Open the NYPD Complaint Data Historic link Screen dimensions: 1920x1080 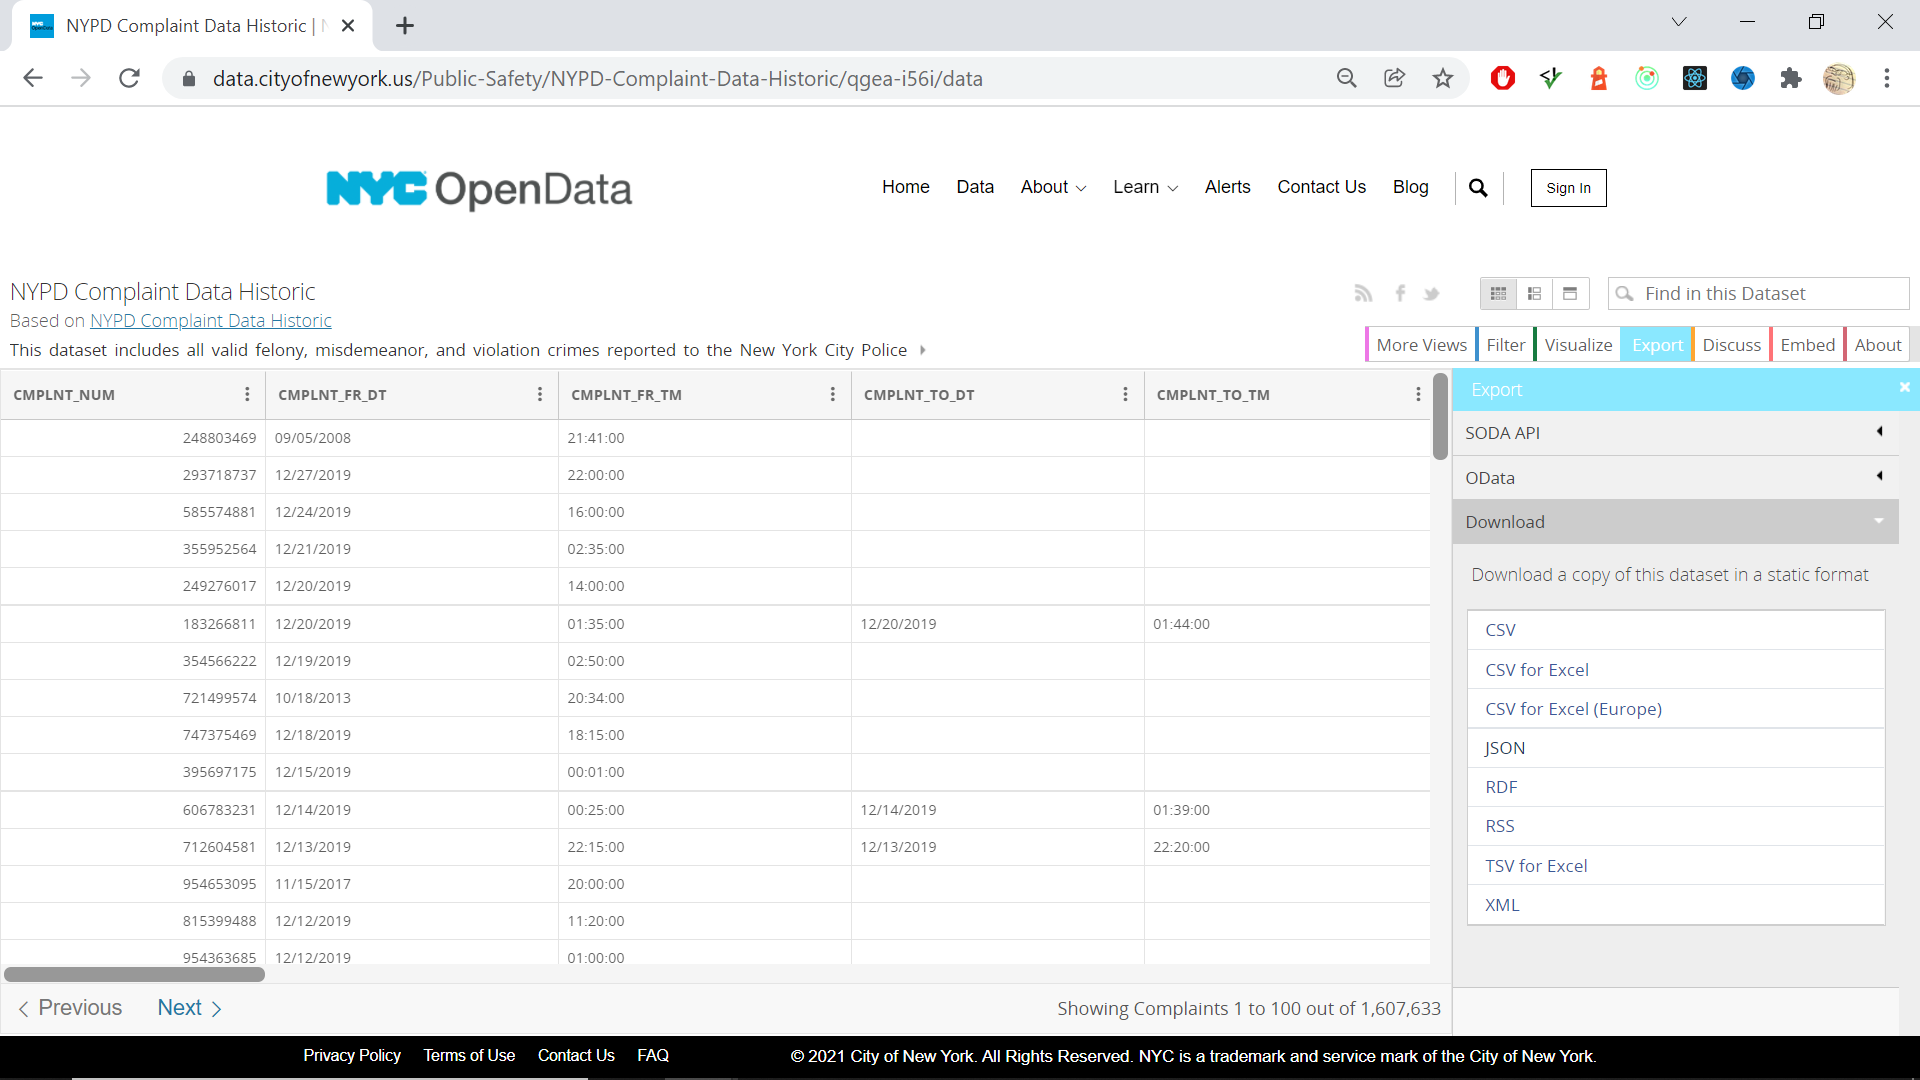tap(211, 321)
